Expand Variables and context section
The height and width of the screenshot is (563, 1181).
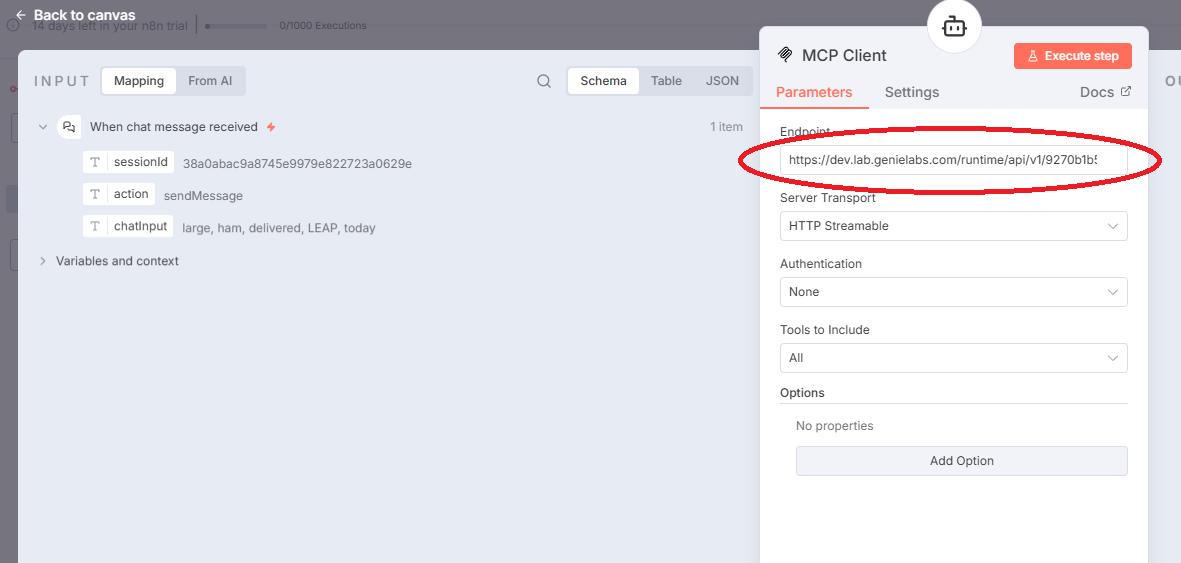[43, 261]
